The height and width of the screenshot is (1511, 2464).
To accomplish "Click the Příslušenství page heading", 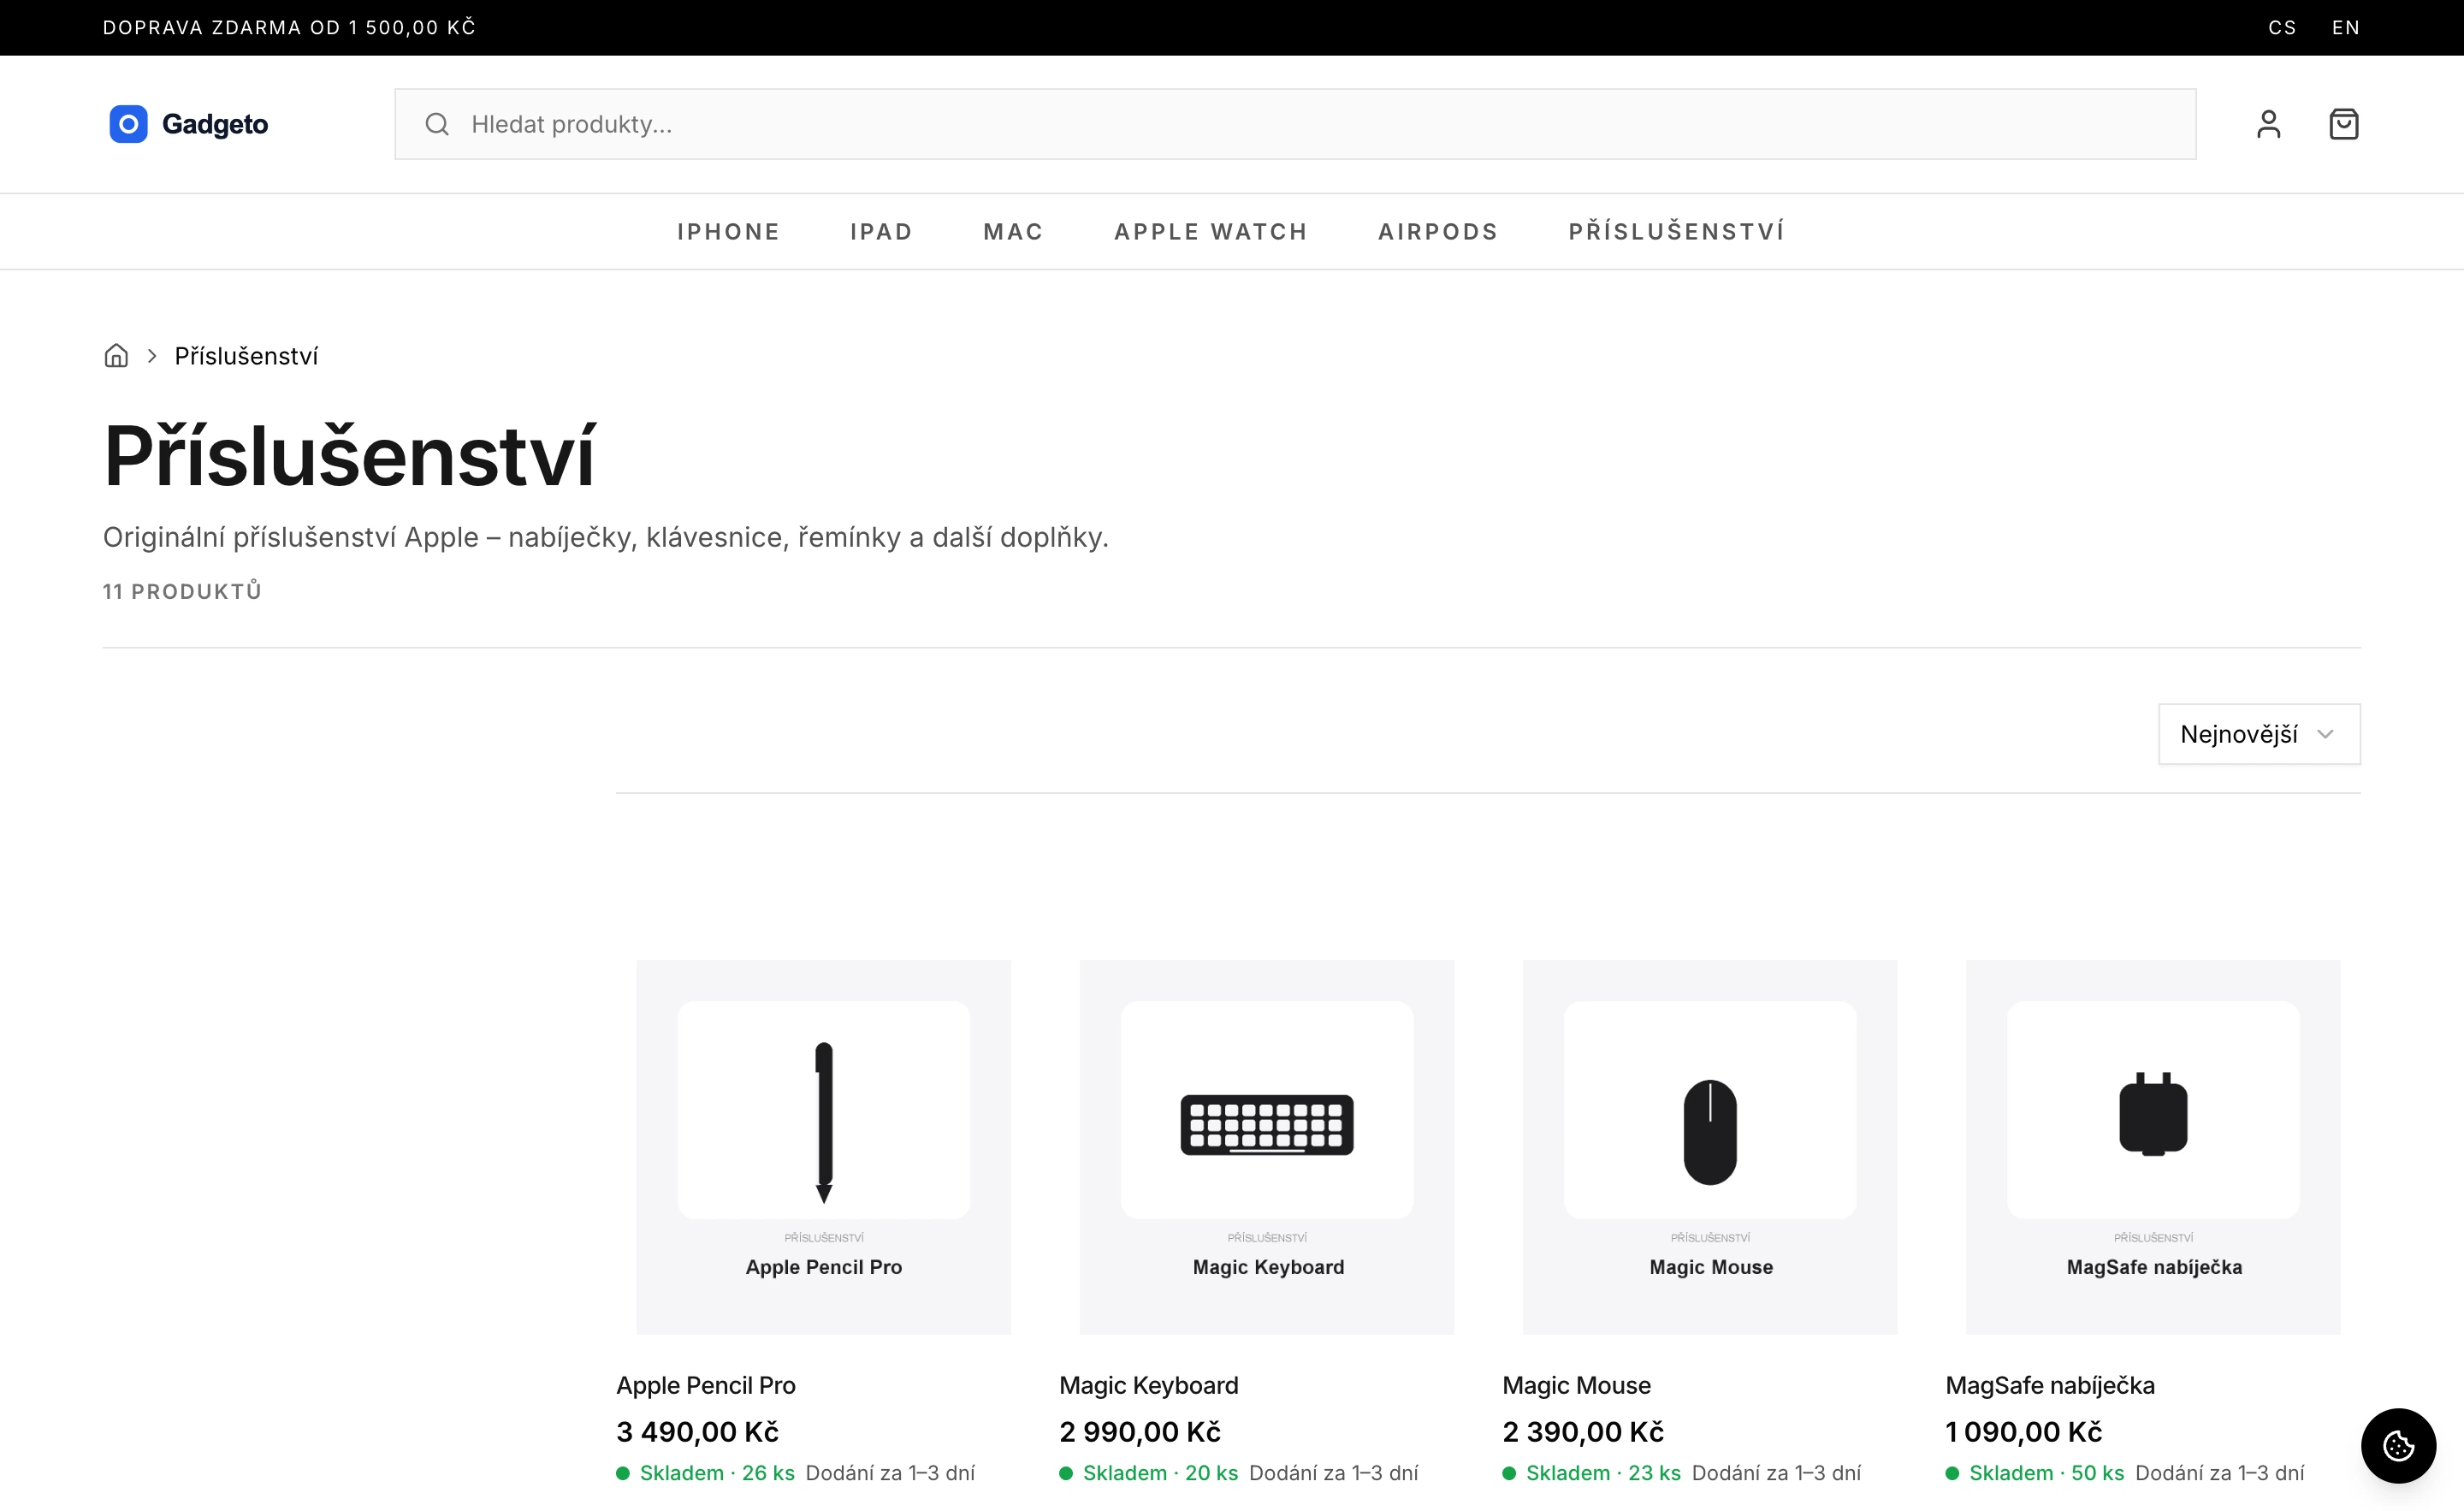I will [x=349, y=456].
